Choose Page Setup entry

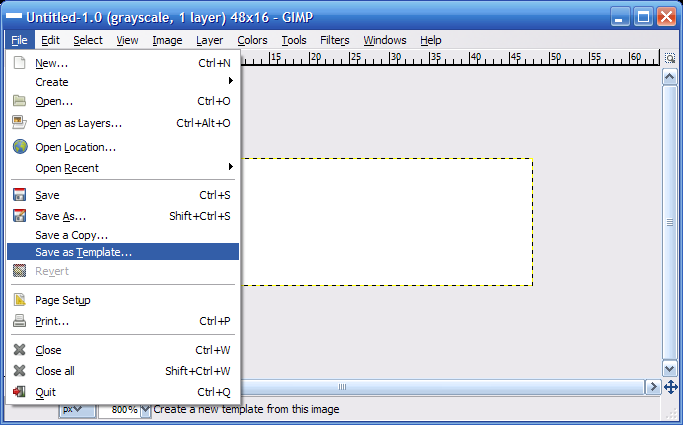[123, 300]
